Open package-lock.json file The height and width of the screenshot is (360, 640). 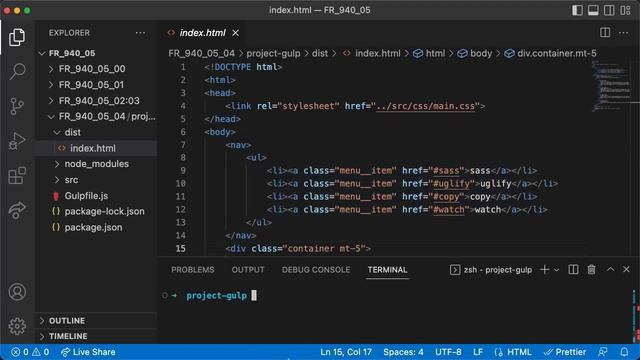coord(96,211)
